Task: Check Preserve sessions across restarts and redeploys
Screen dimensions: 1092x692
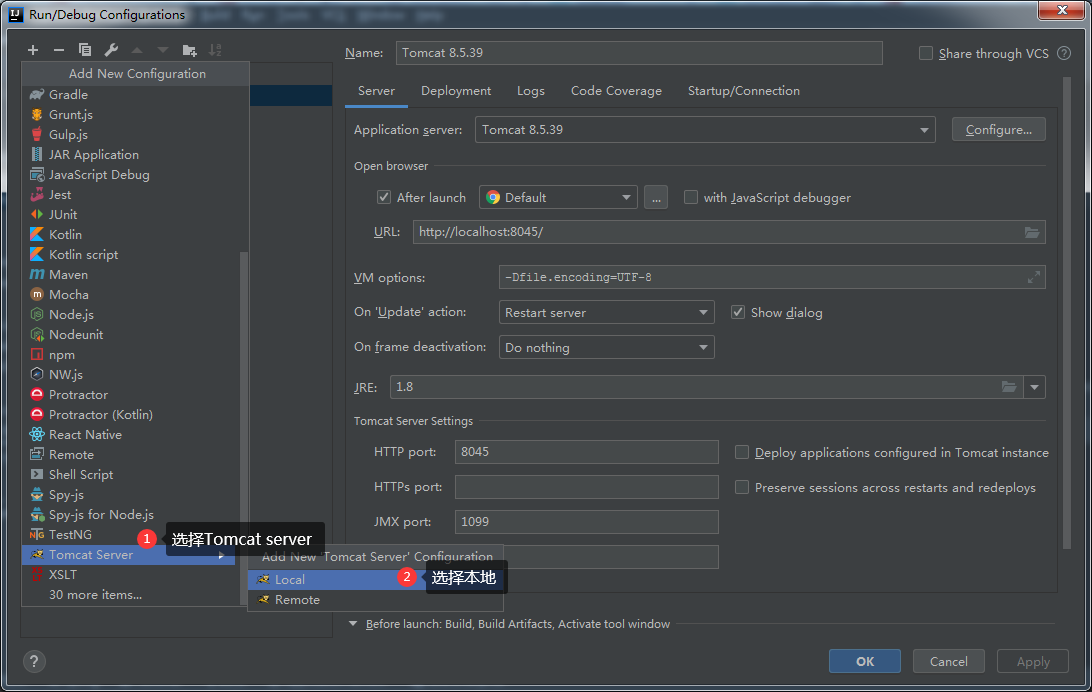Action: [742, 487]
